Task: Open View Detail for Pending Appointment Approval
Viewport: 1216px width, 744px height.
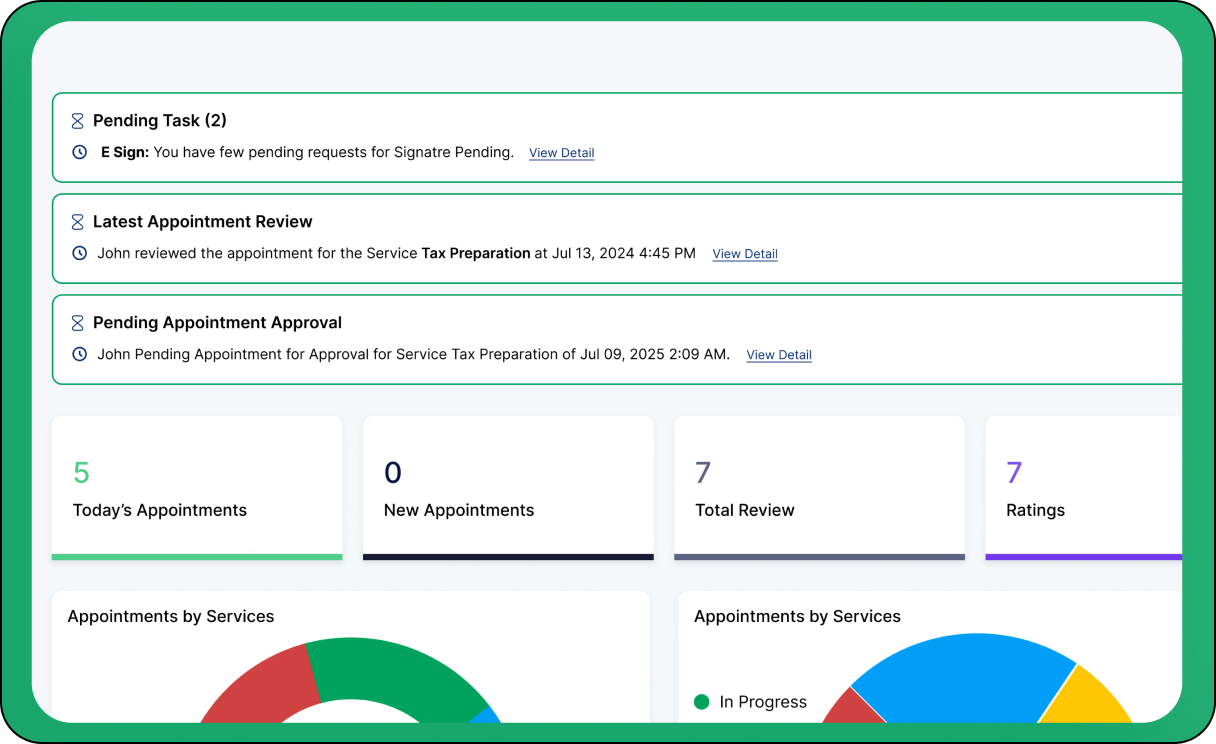Action: [778, 355]
